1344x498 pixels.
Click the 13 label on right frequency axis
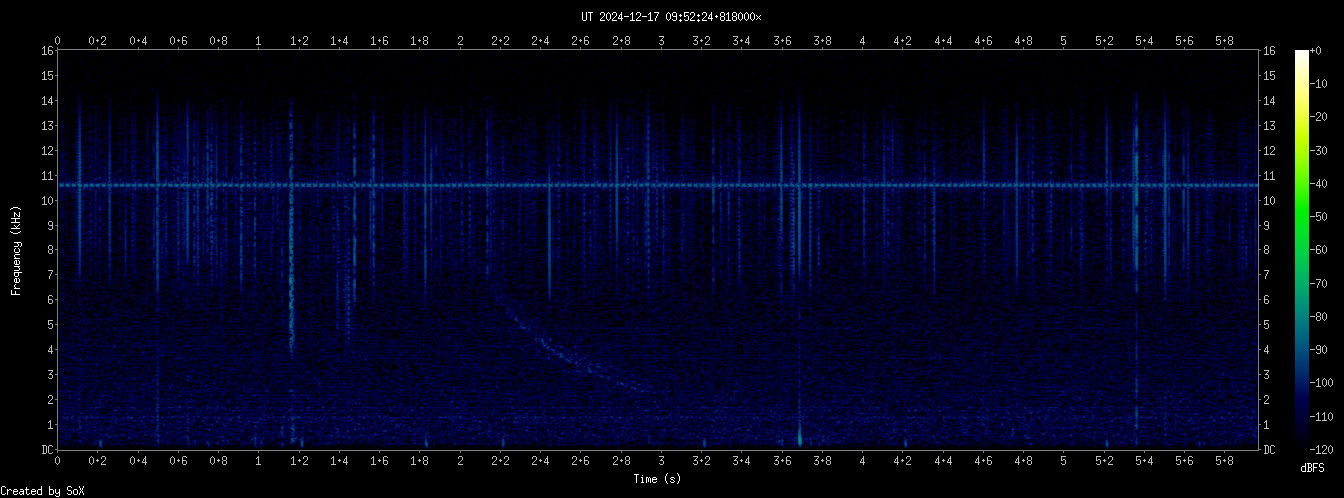click(1269, 126)
